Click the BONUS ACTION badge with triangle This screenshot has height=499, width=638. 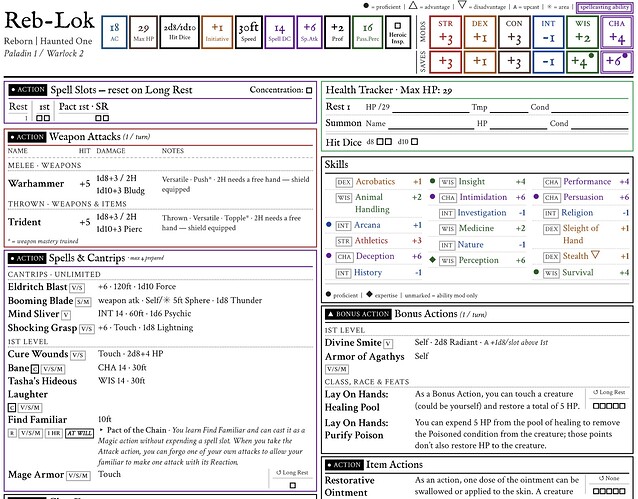pyautogui.click(x=358, y=314)
